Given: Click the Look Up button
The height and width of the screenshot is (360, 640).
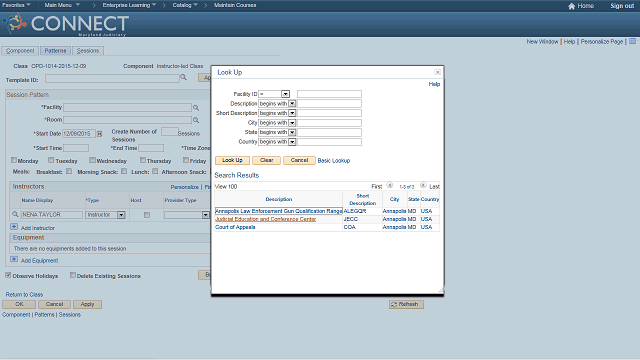Looking at the screenshot, I should (x=232, y=160).
